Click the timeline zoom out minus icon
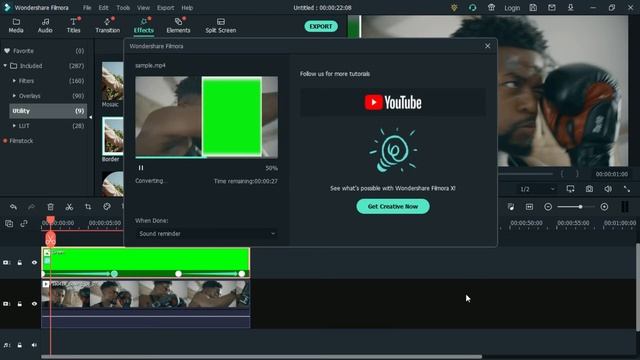The height and width of the screenshot is (360, 640). [548, 207]
